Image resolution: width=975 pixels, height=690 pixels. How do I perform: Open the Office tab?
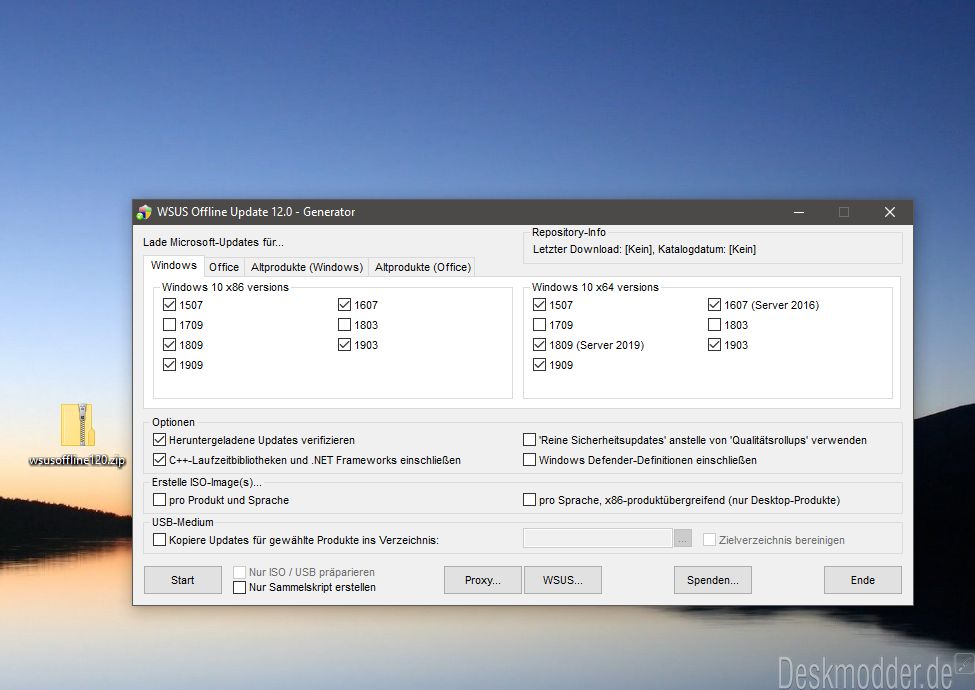coord(224,267)
